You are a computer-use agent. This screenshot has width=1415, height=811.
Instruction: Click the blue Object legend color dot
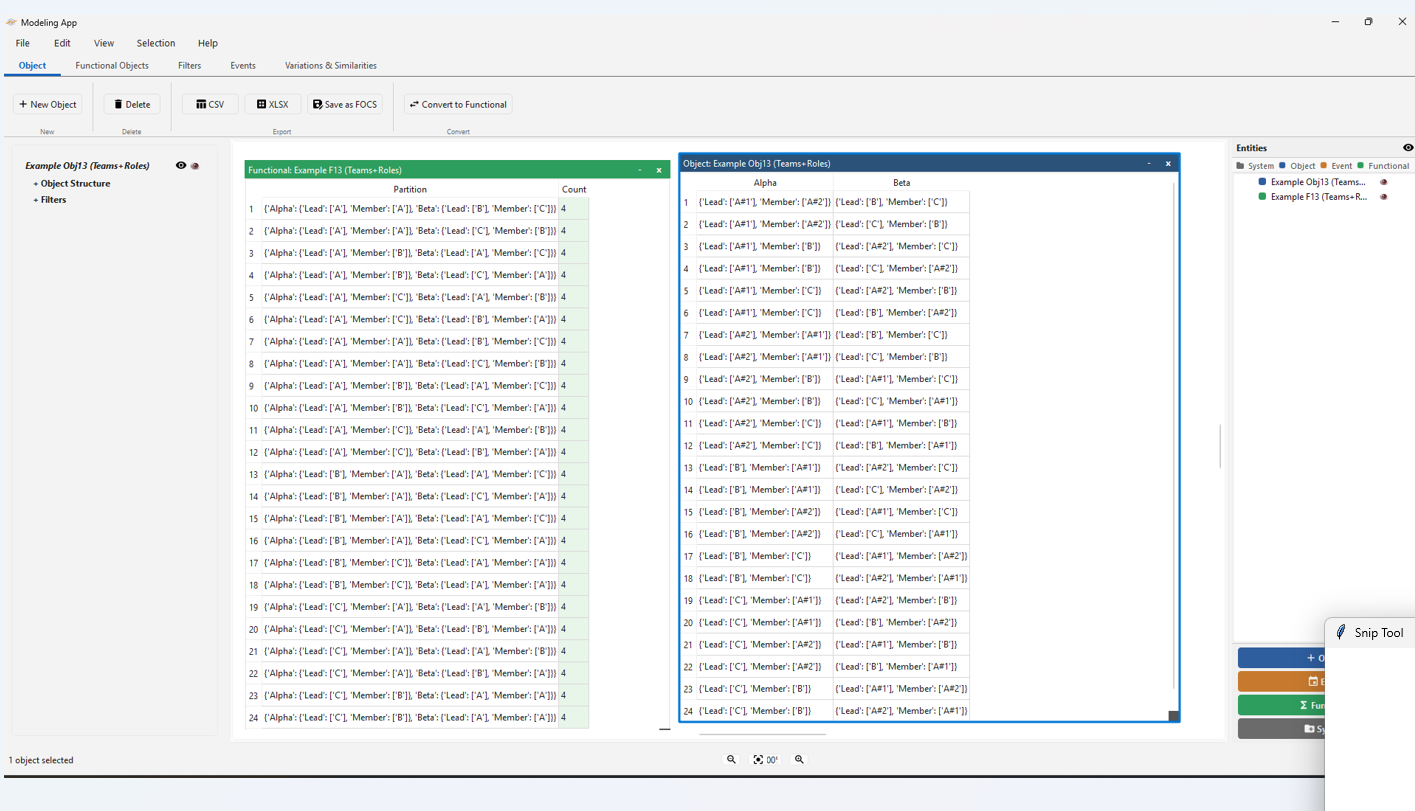(x=1282, y=166)
